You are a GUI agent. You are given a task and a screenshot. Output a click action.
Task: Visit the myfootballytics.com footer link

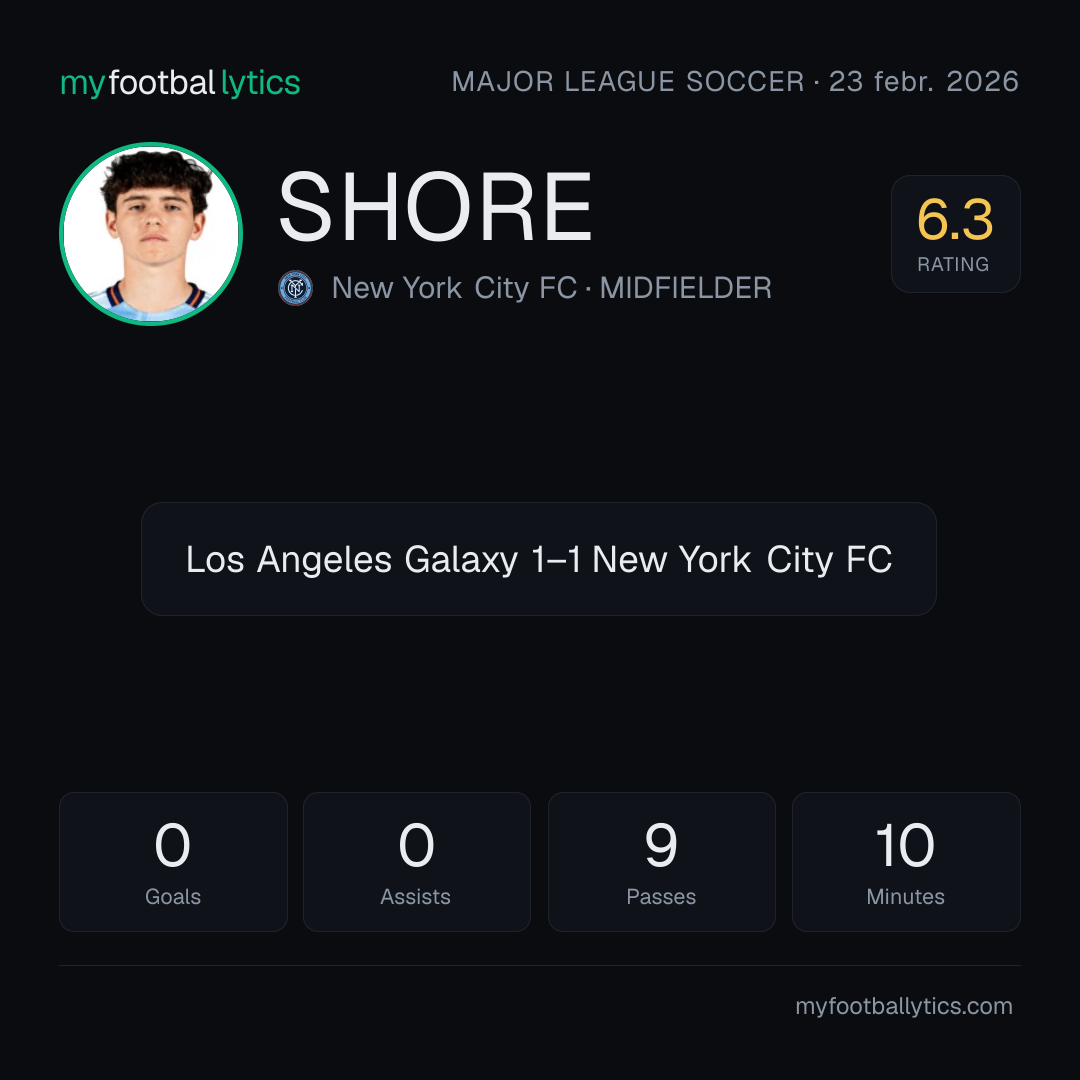coord(904,1006)
